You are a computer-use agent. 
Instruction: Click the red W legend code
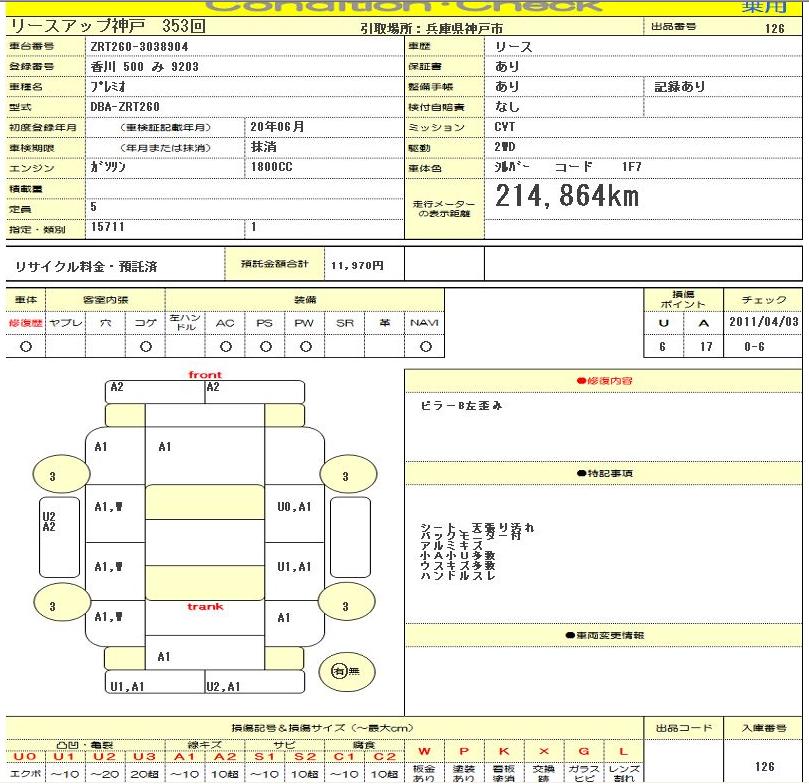coord(425,752)
